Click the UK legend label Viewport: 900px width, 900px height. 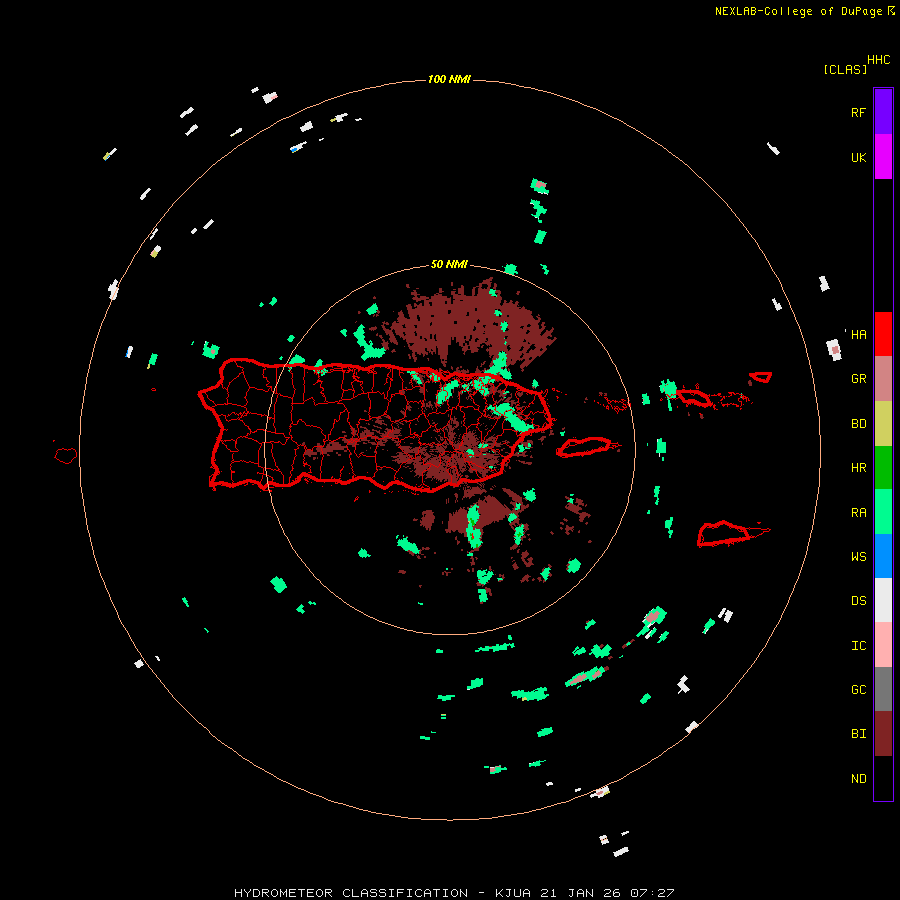coord(858,158)
